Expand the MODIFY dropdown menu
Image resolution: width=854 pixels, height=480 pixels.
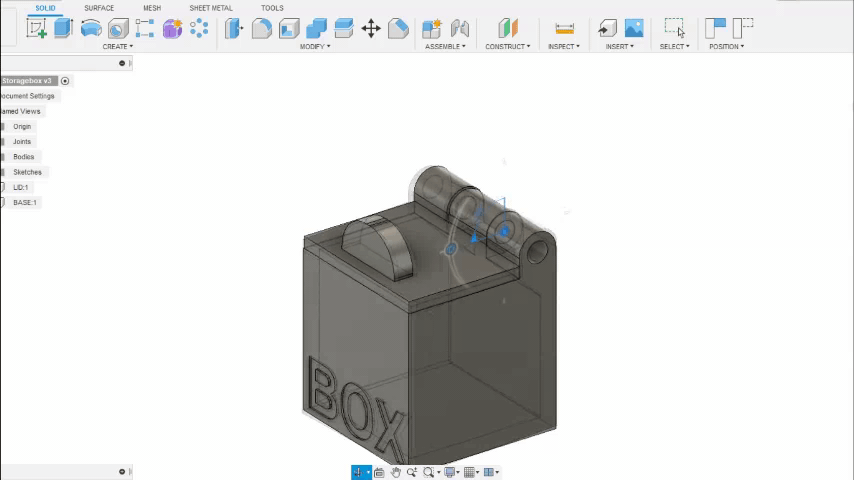coord(314,47)
